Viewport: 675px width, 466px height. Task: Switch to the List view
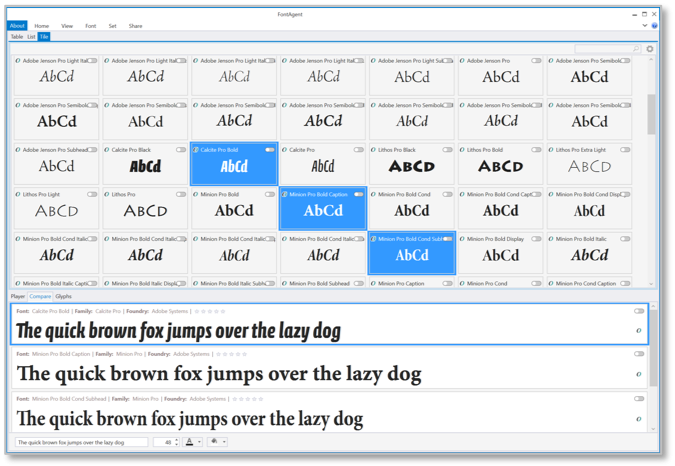(x=31, y=37)
